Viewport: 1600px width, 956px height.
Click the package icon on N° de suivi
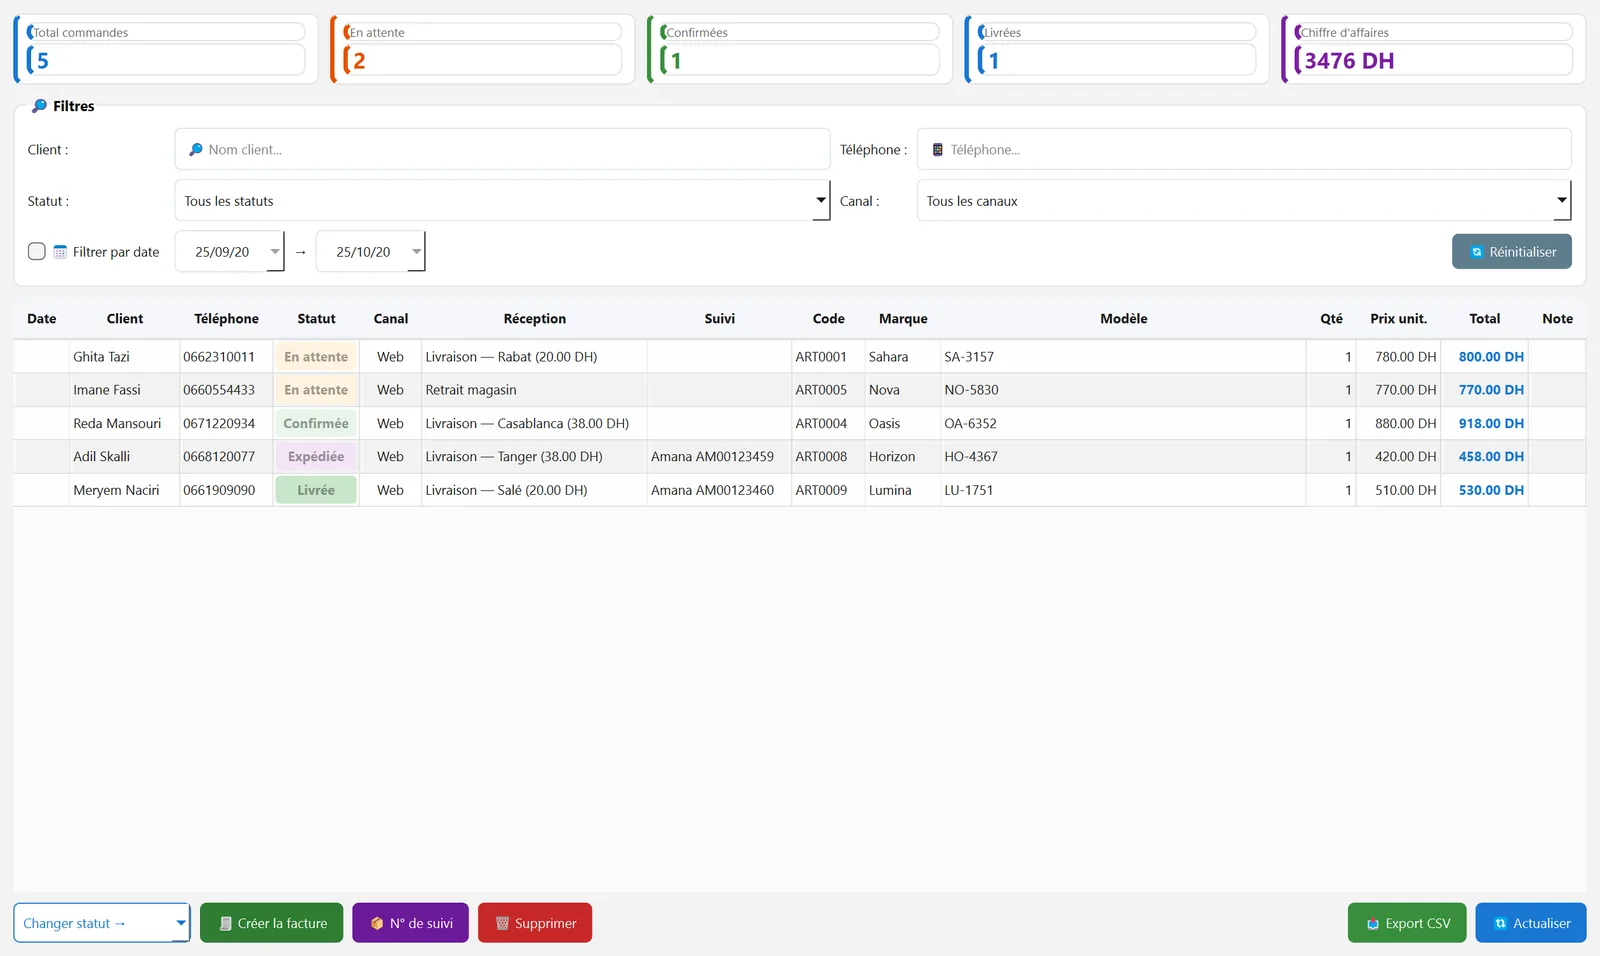[x=377, y=924]
